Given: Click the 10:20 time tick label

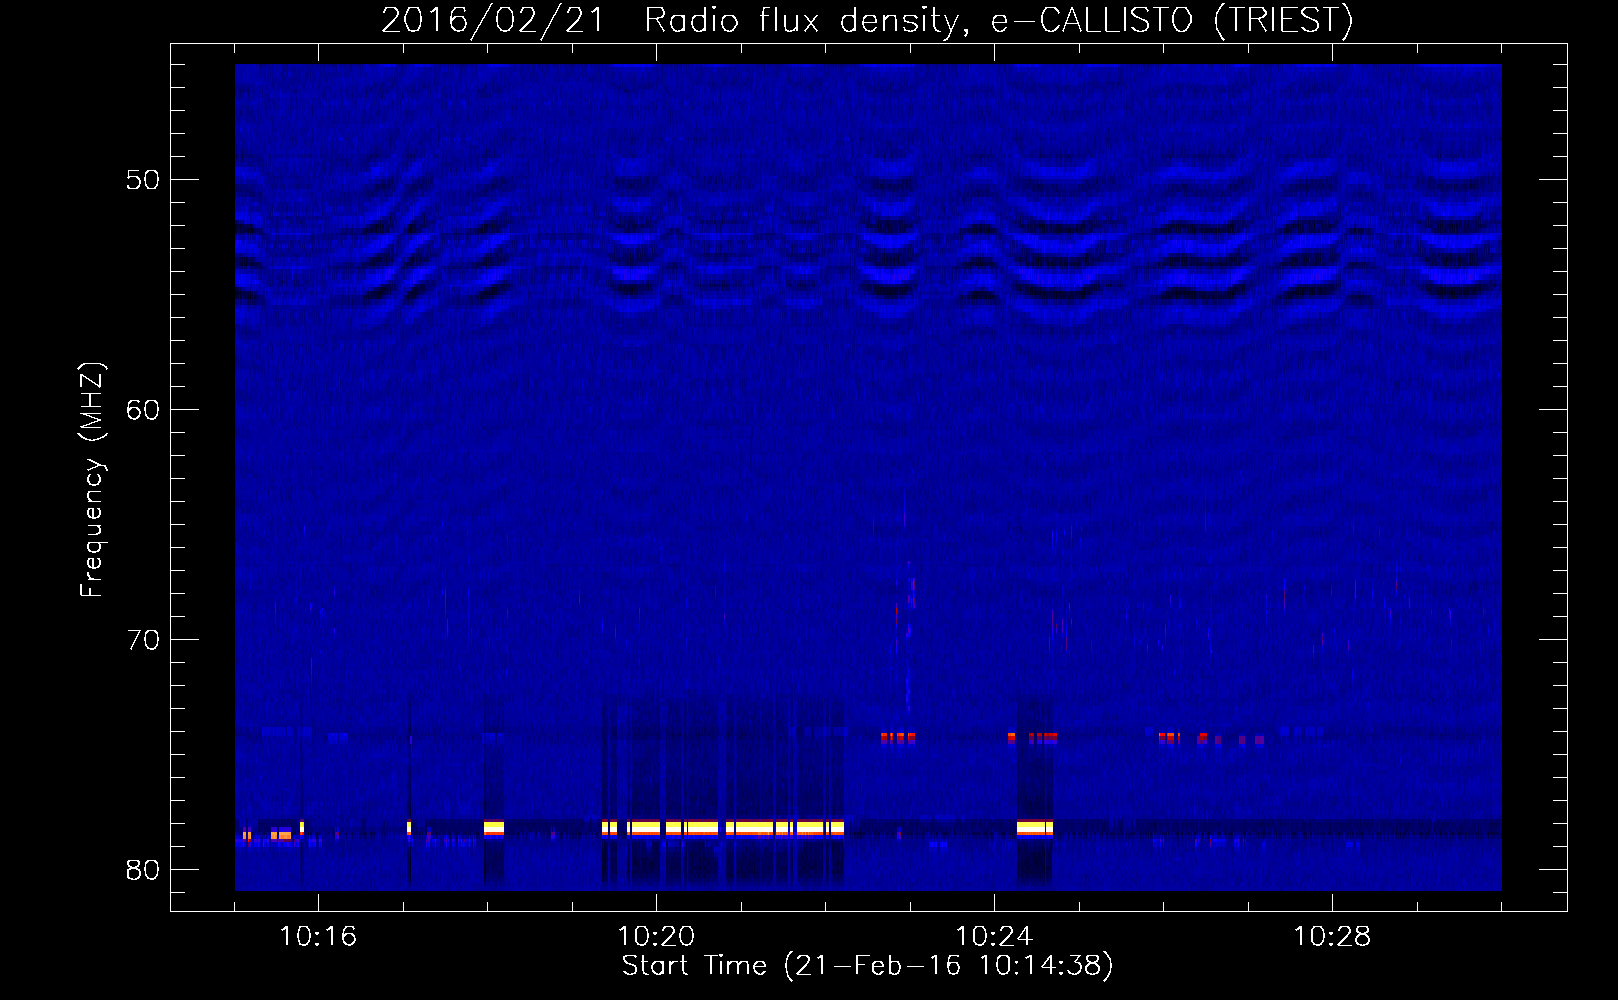Looking at the screenshot, I should [x=656, y=937].
